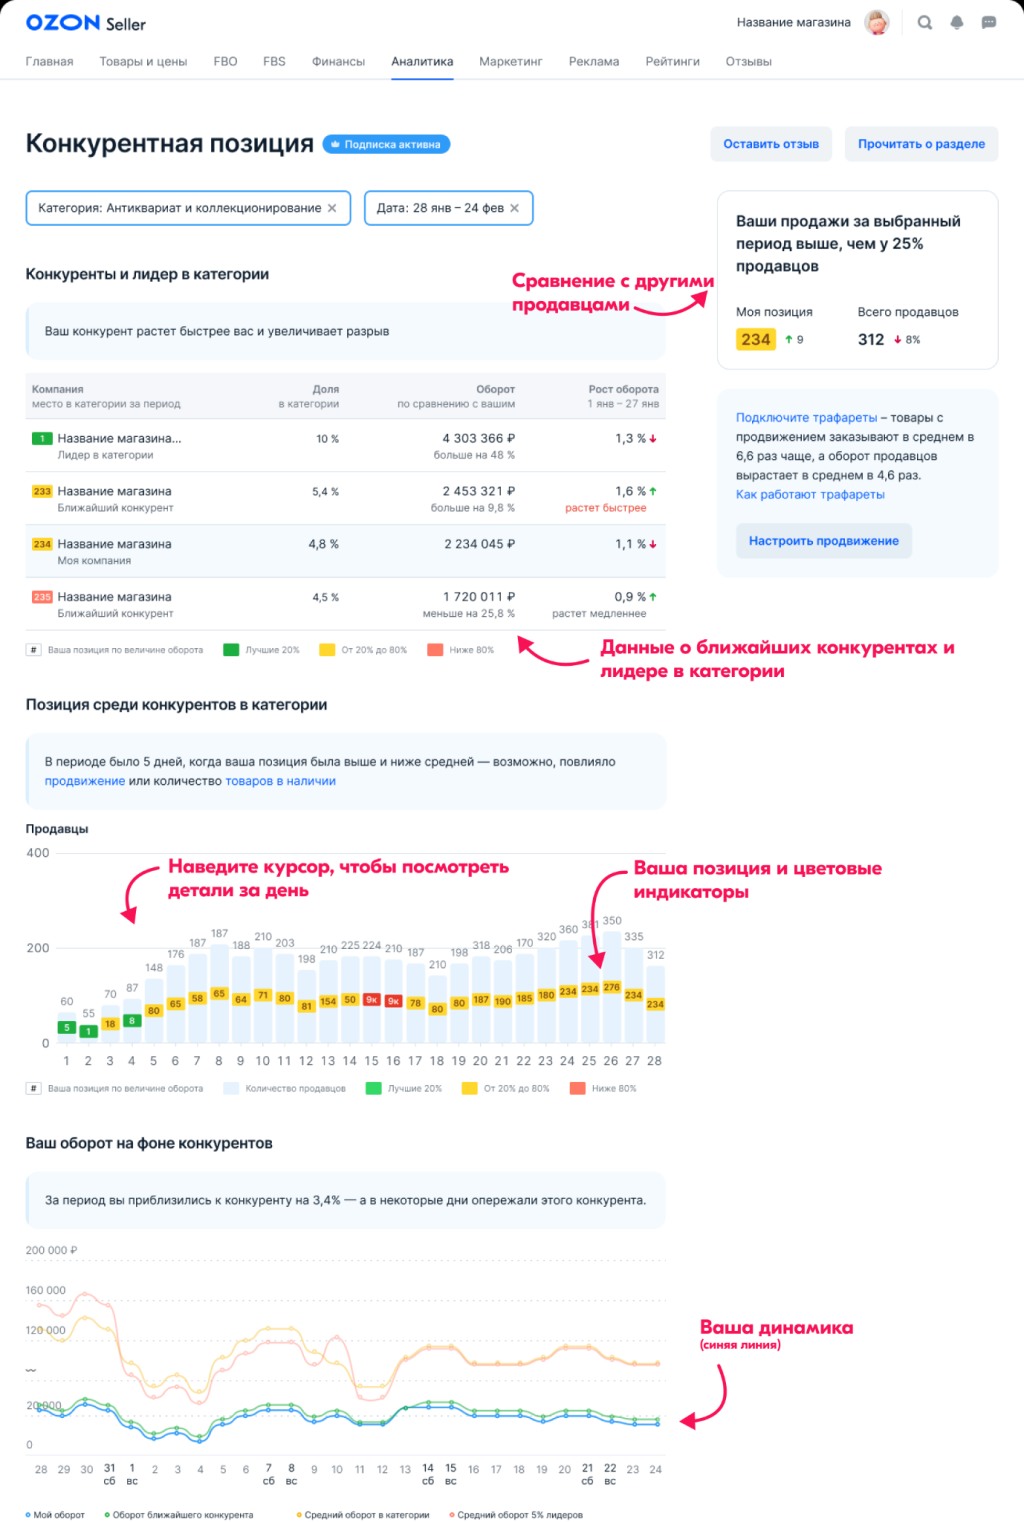The height and width of the screenshot is (1522, 1024).
Task: Click the Ozon Seller logo
Action: coord(85,23)
